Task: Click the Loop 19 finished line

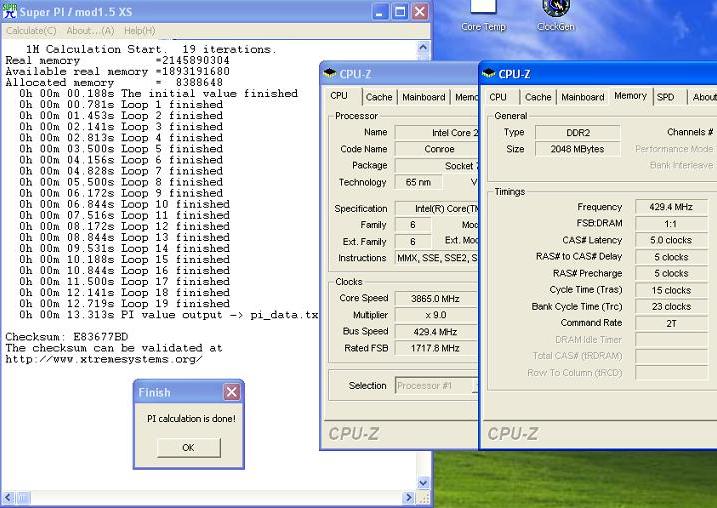Action: tap(124, 304)
